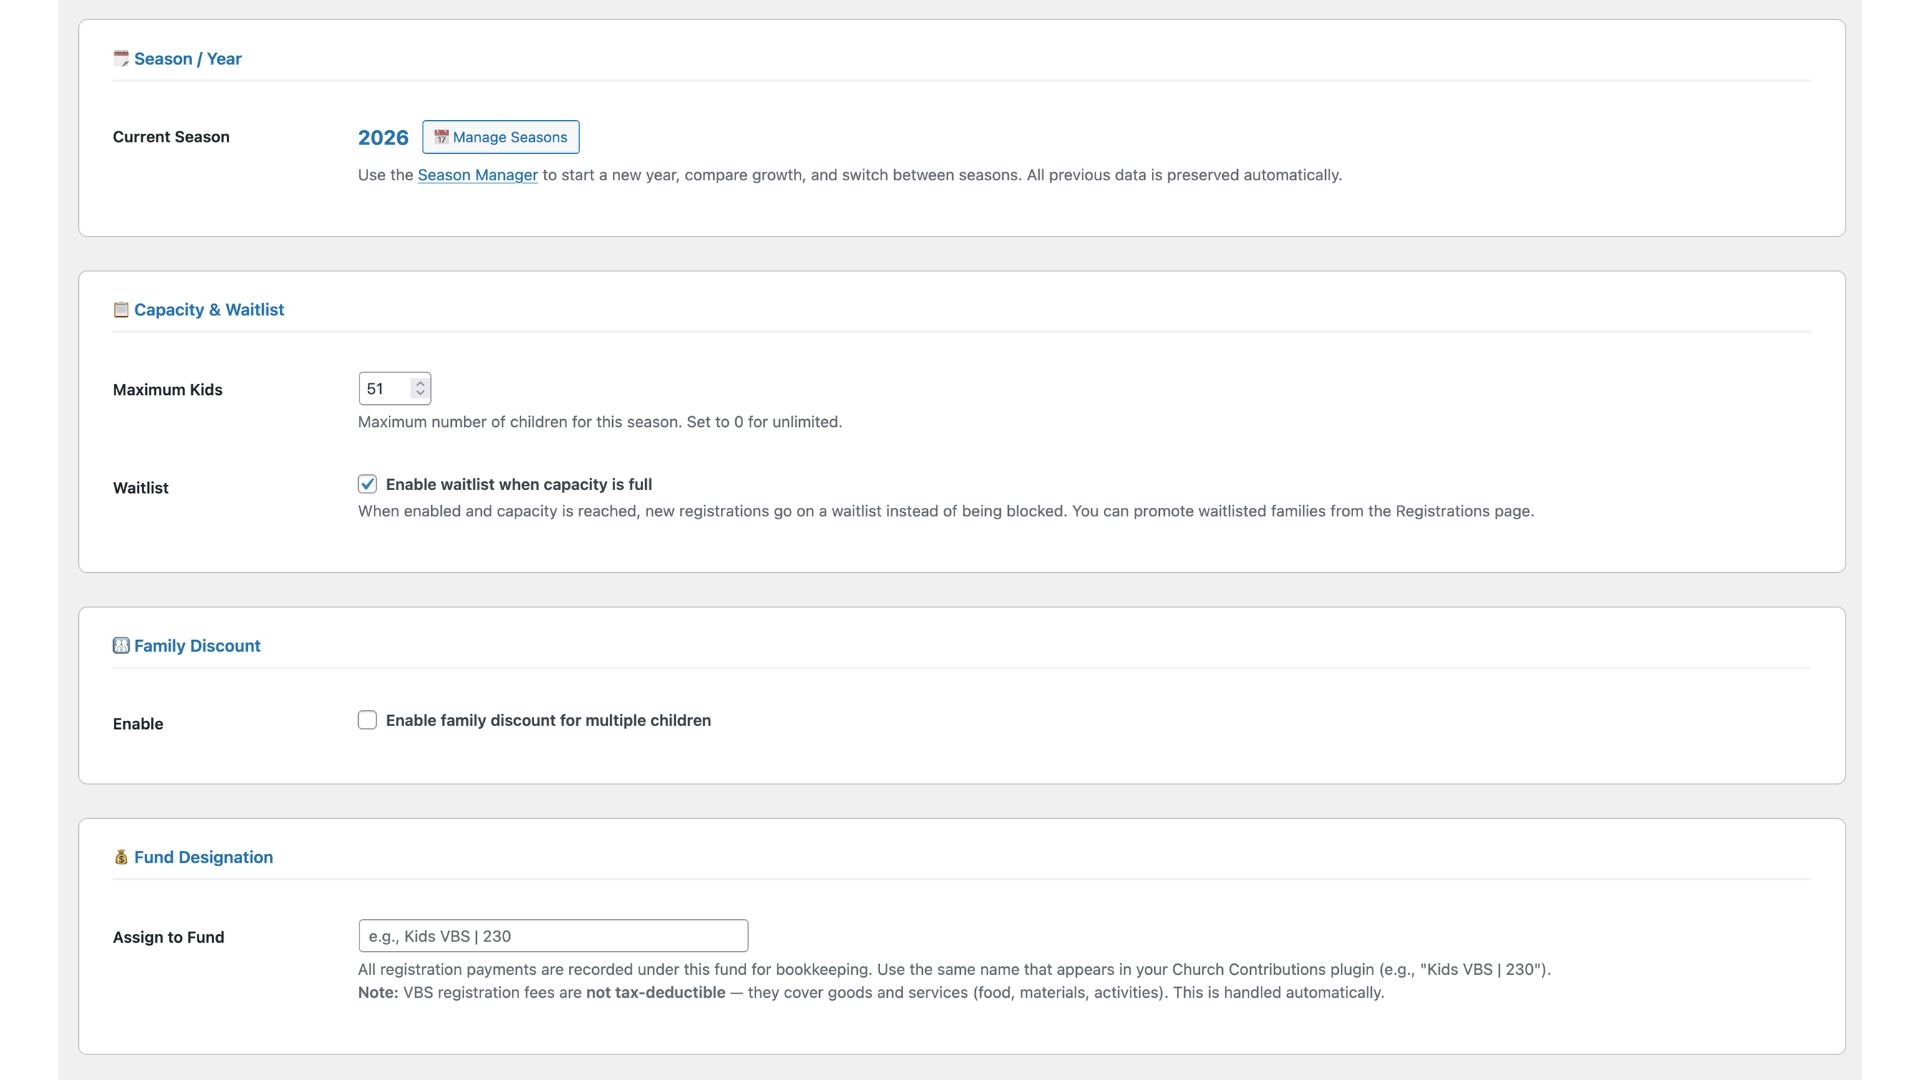This screenshot has height=1080, width=1920.
Task: Decrease Maximum Kids with the down arrow
Action: click(x=420, y=394)
